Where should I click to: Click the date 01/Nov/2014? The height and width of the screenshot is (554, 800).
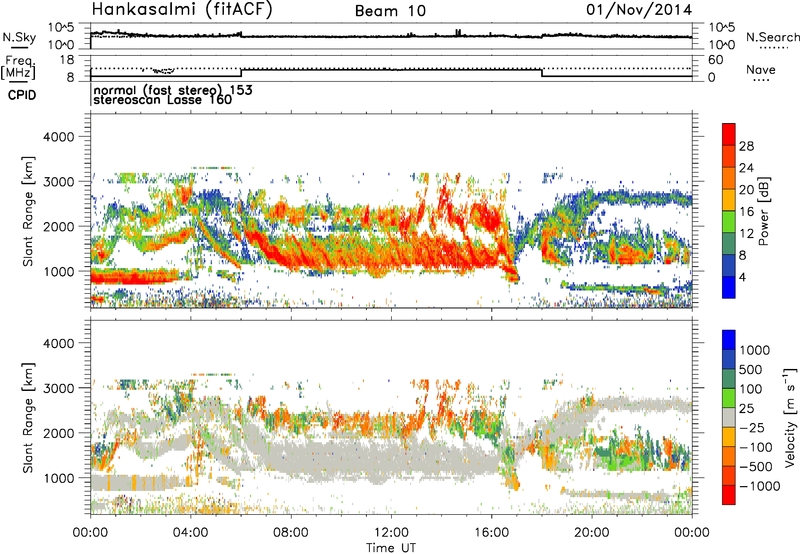coord(639,10)
